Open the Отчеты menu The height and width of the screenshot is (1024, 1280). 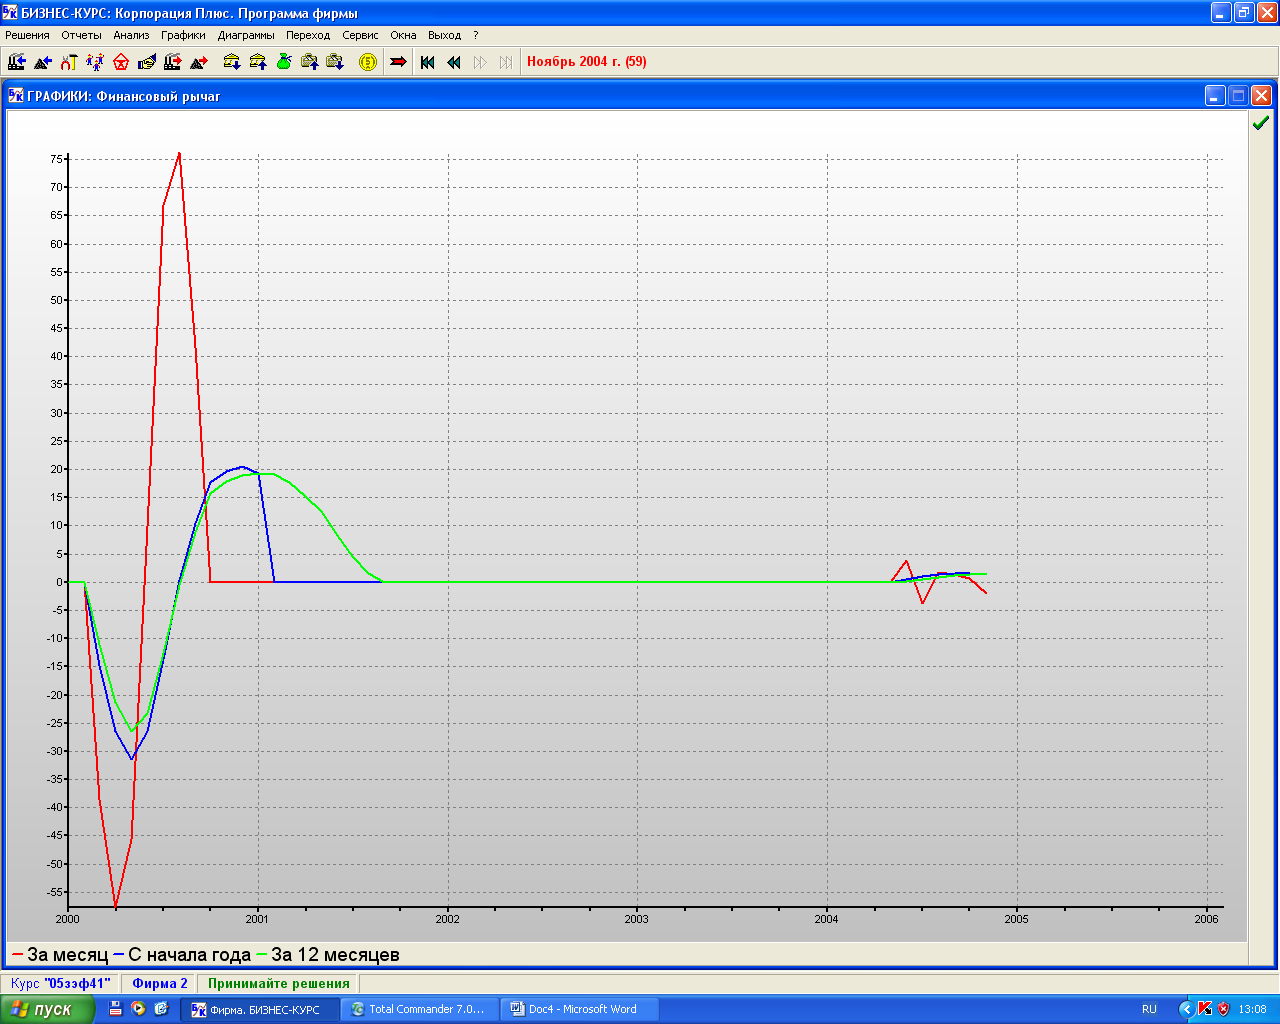tap(81, 35)
